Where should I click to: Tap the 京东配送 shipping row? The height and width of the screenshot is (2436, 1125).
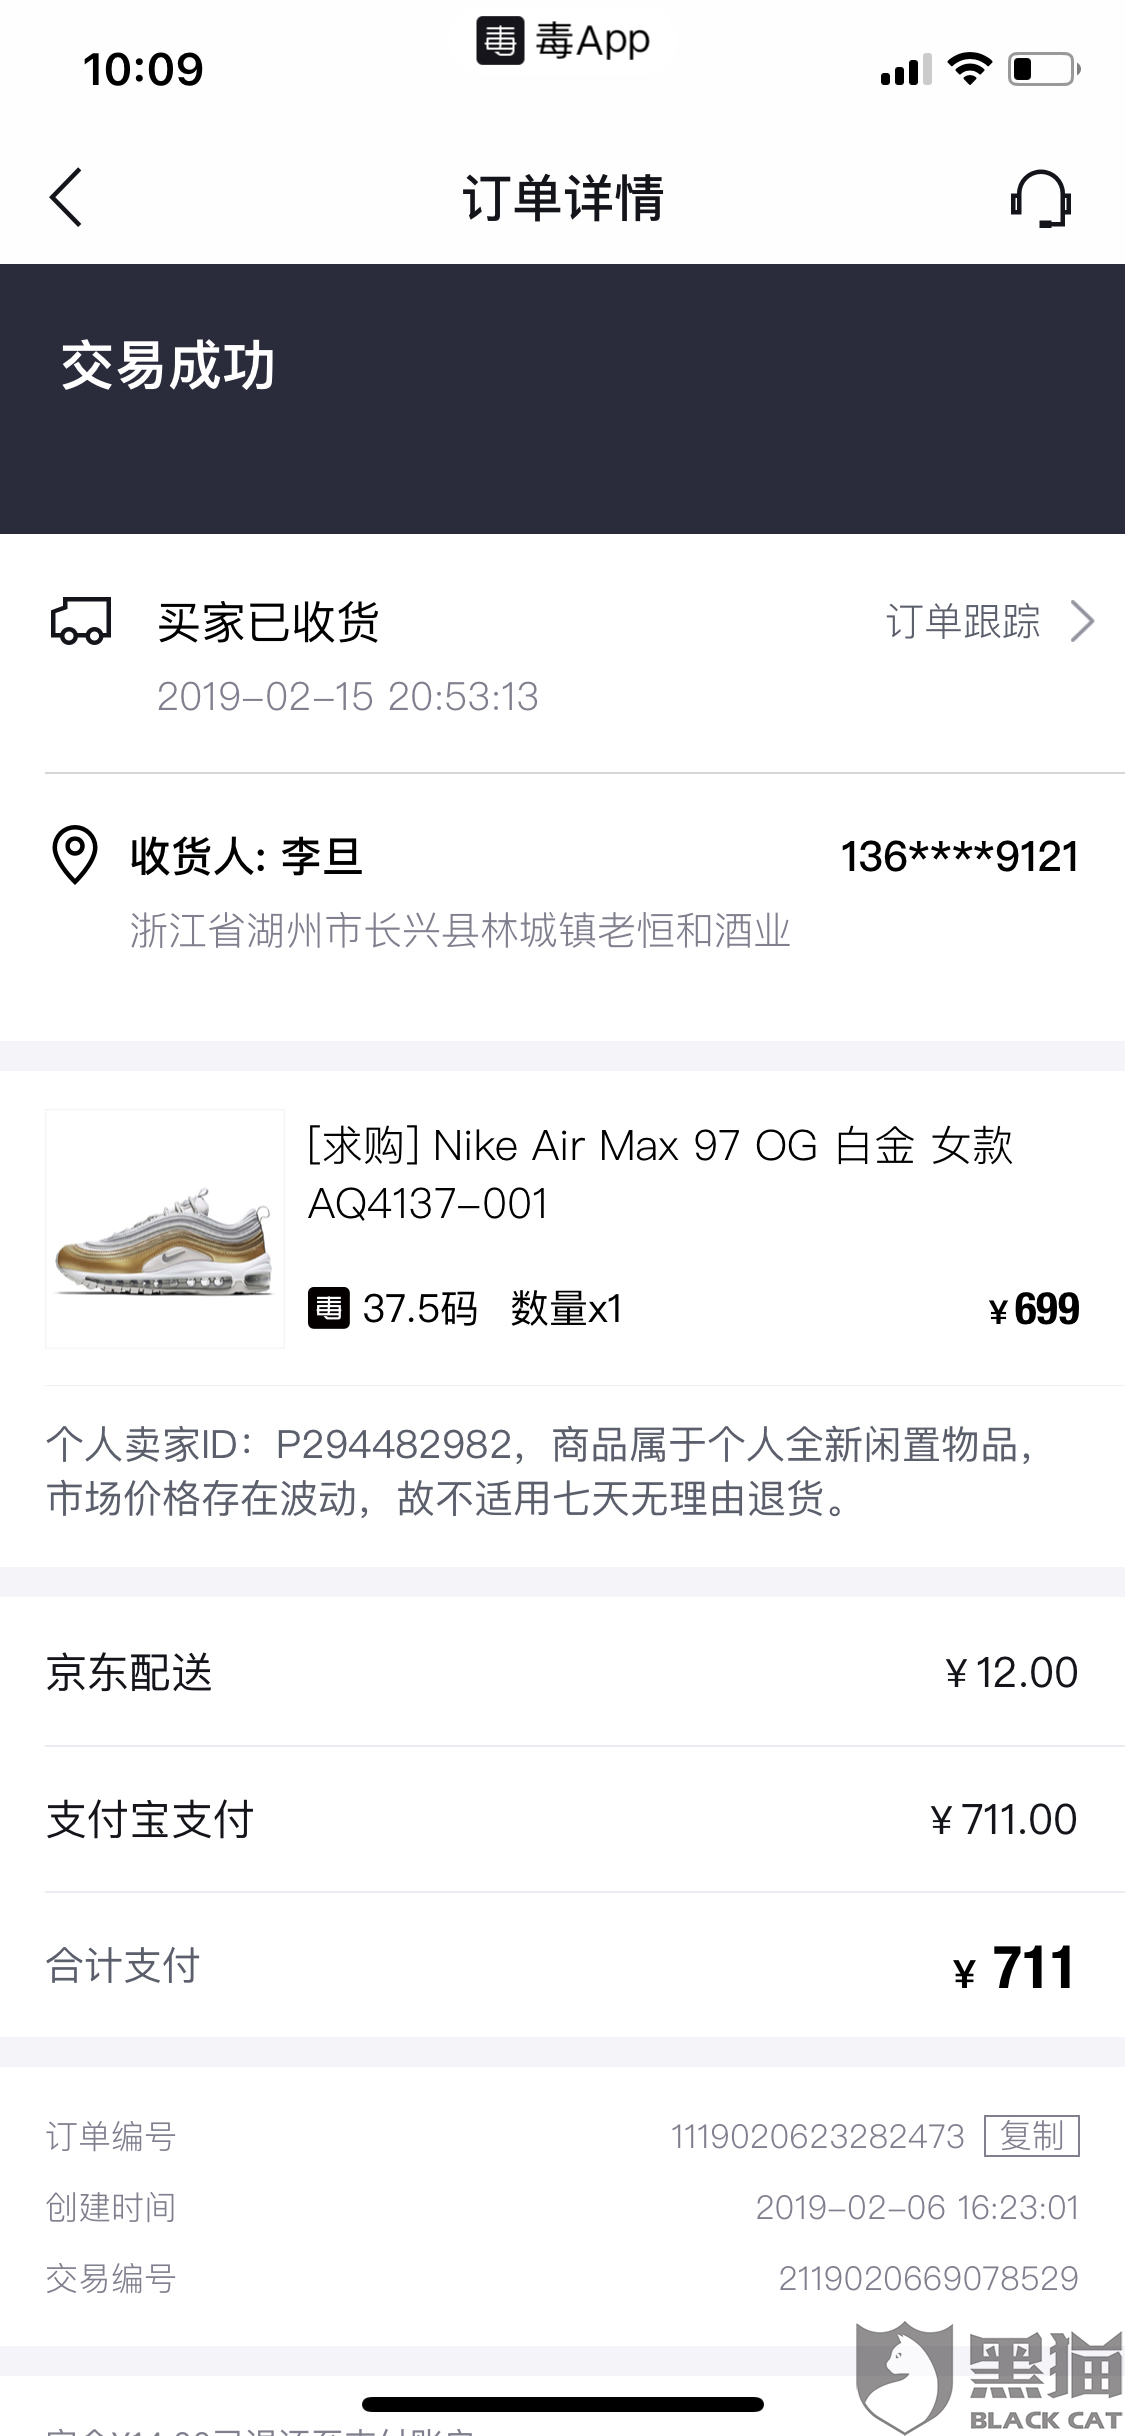pyautogui.click(x=562, y=1673)
